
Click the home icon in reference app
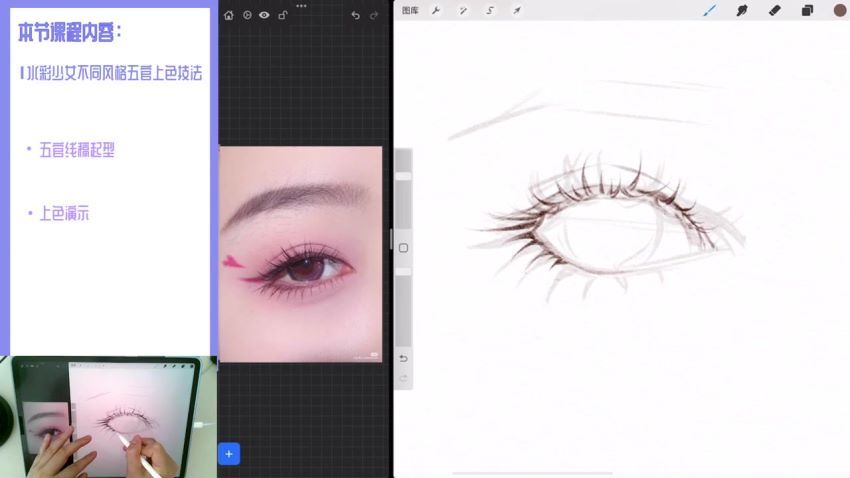point(229,15)
